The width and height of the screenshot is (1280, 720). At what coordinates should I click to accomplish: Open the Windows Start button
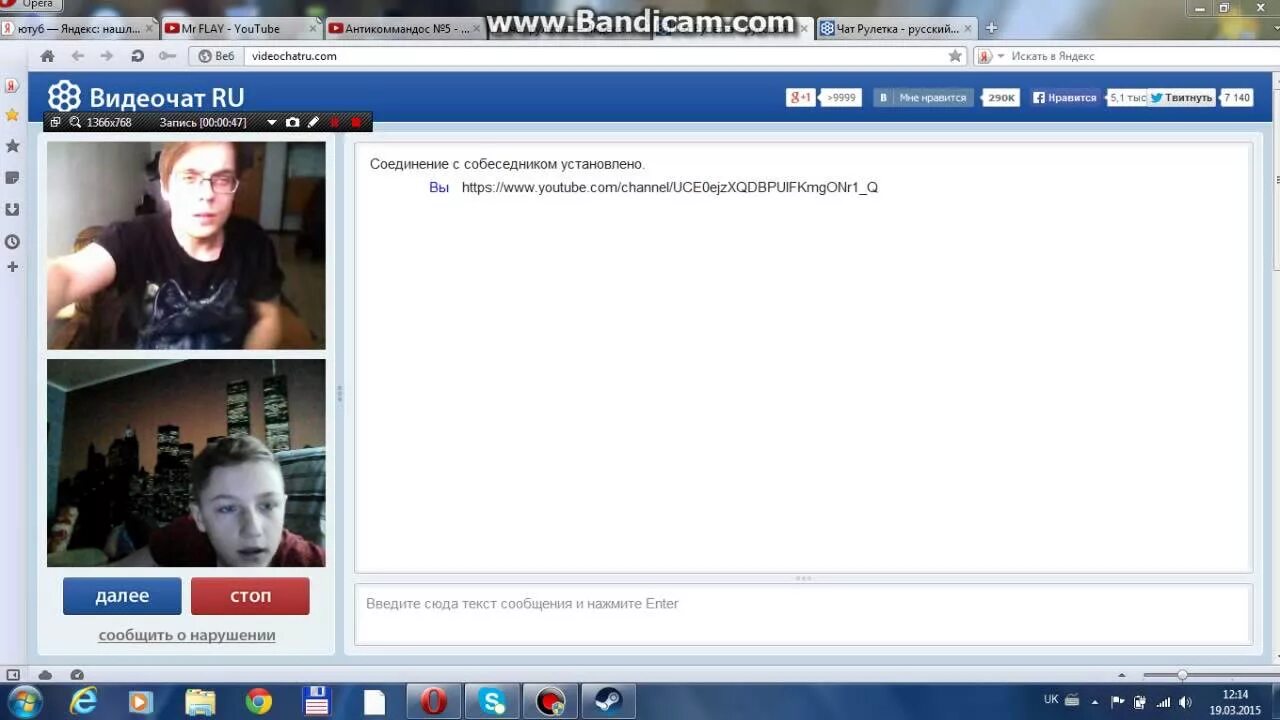point(25,701)
